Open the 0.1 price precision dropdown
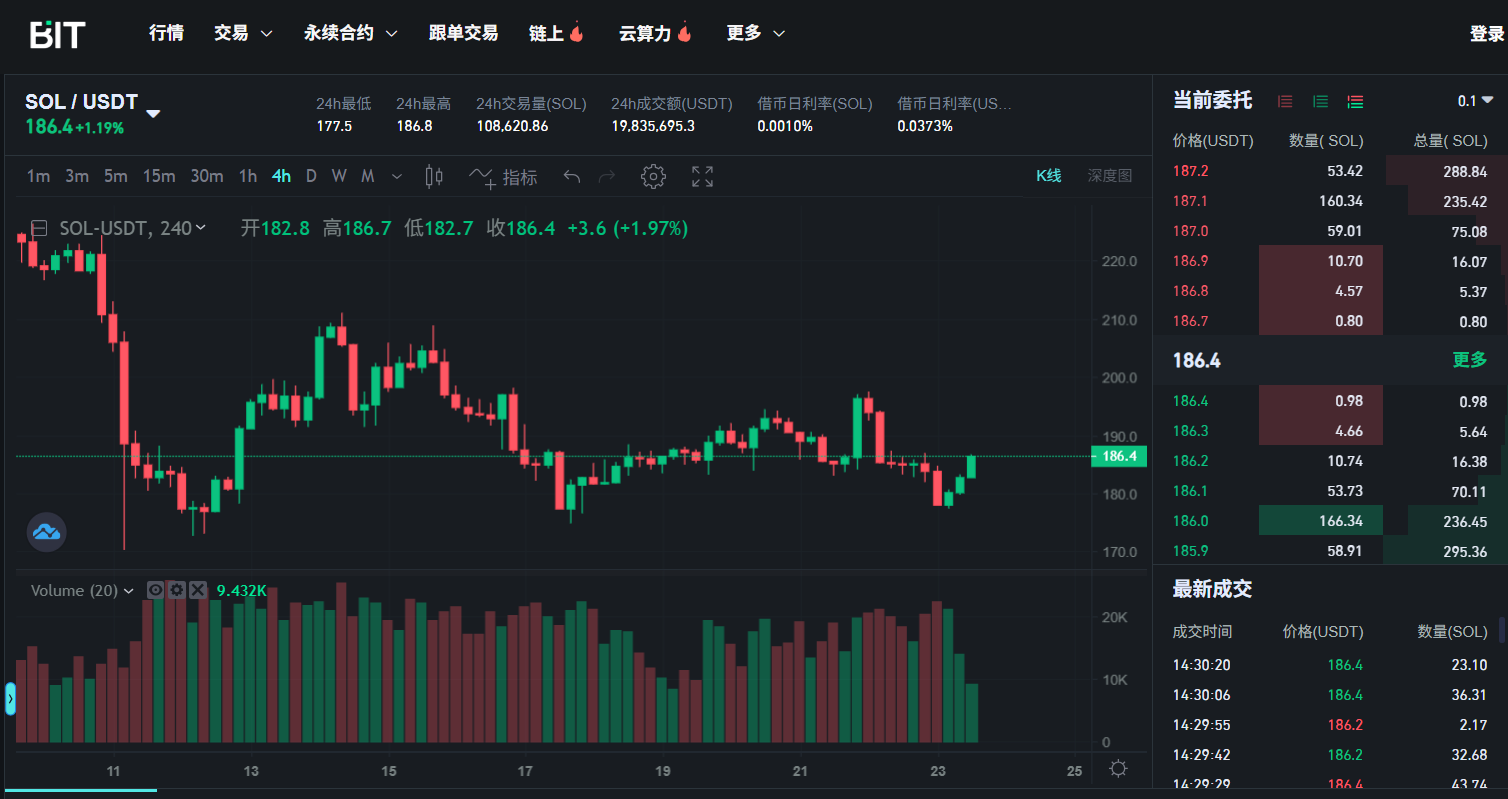Screen dimensions: 1508x799 1475,100
